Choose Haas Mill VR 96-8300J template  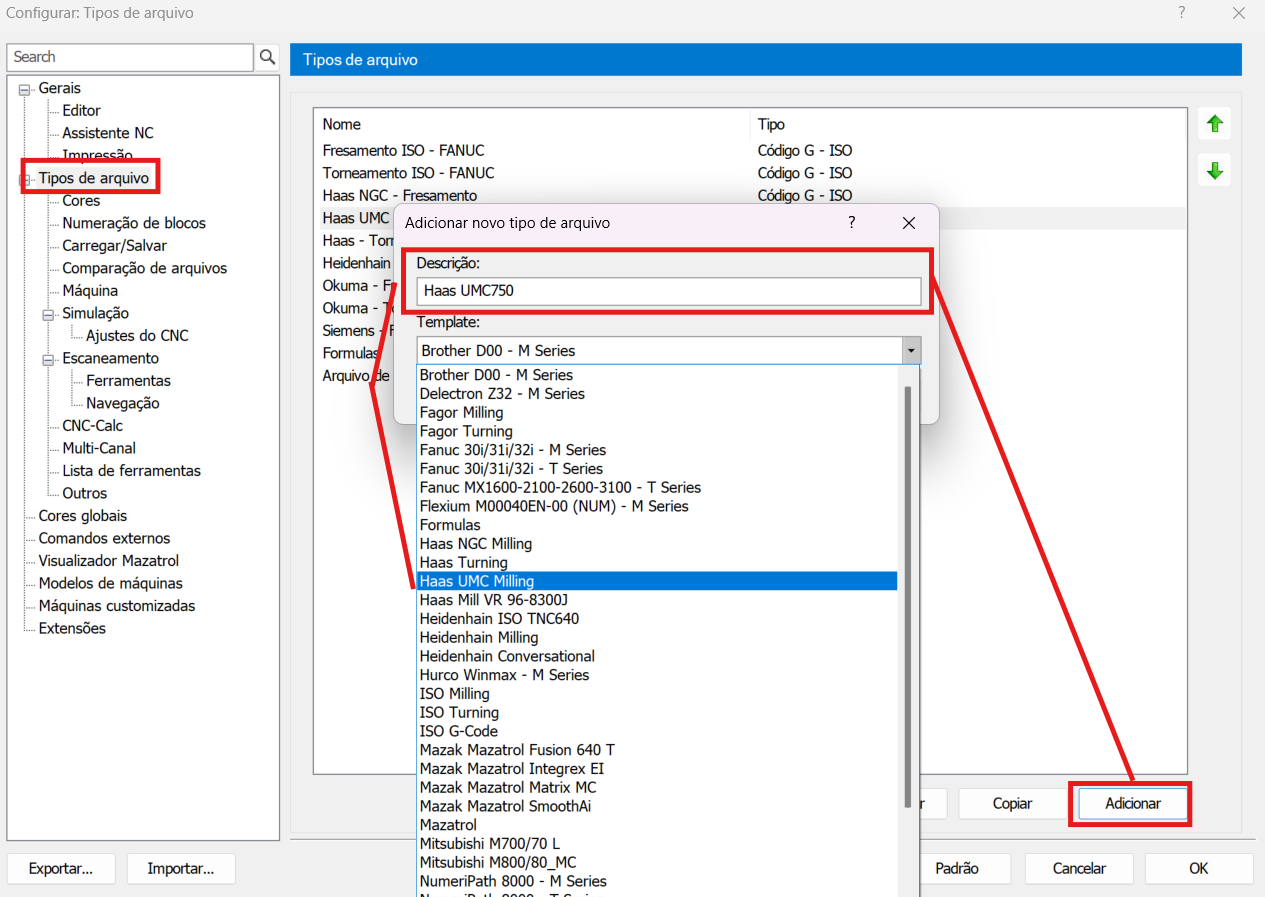(x=657, y=600)
